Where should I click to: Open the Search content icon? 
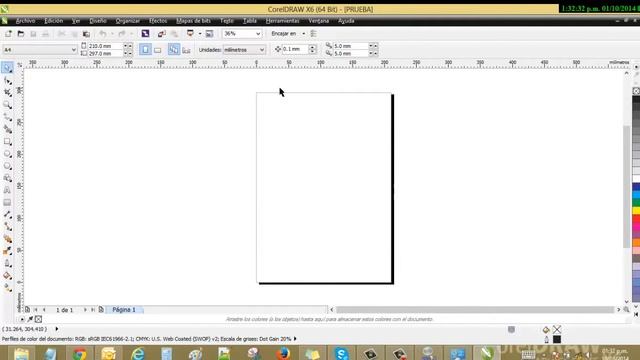click(x=145, y=33)
